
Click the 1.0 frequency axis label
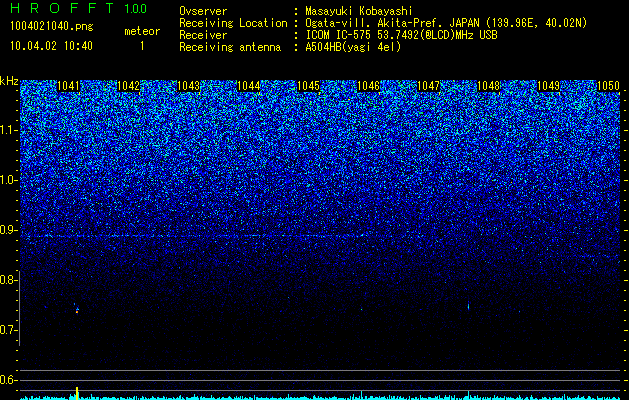8,180
